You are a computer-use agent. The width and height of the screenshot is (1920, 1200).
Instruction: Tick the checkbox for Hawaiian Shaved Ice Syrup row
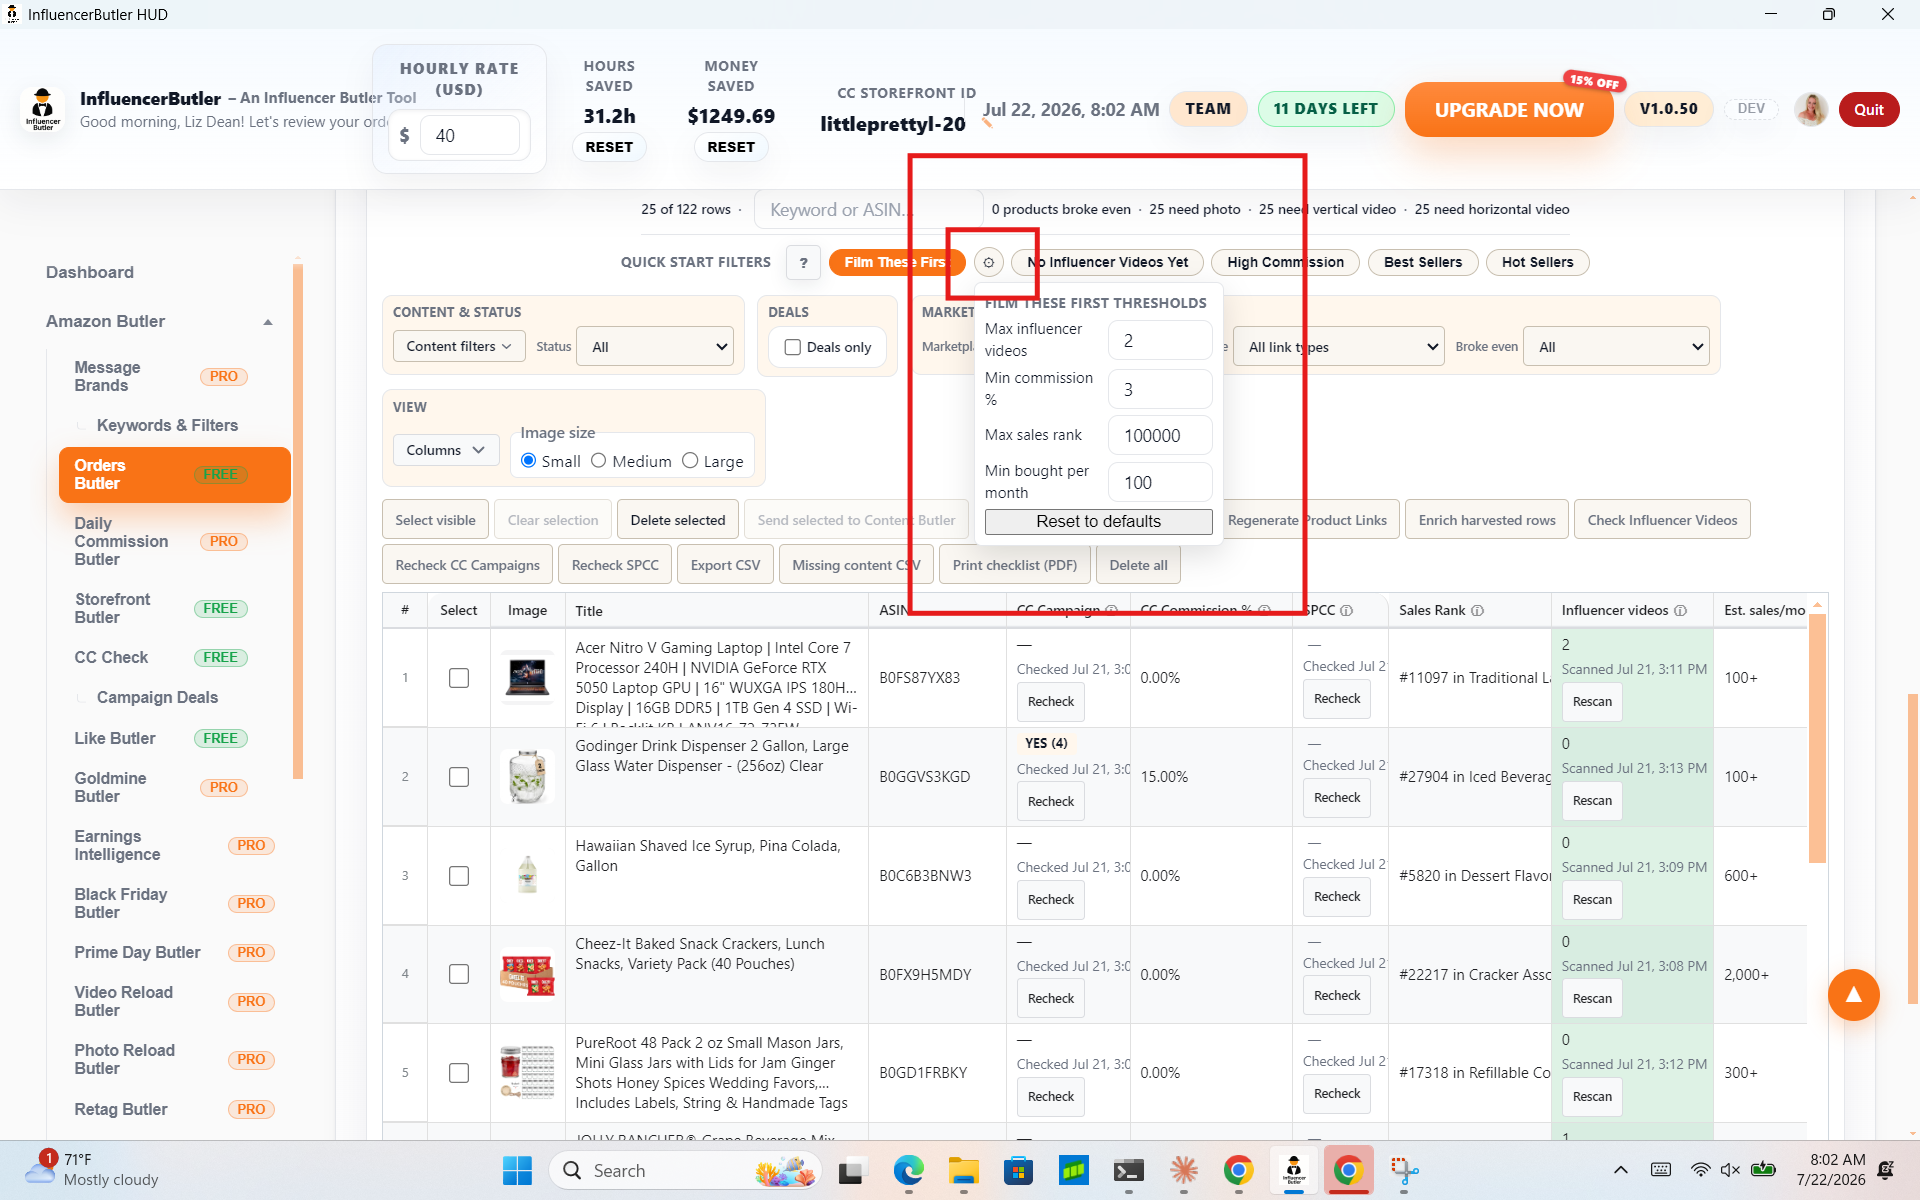[459, 876]
